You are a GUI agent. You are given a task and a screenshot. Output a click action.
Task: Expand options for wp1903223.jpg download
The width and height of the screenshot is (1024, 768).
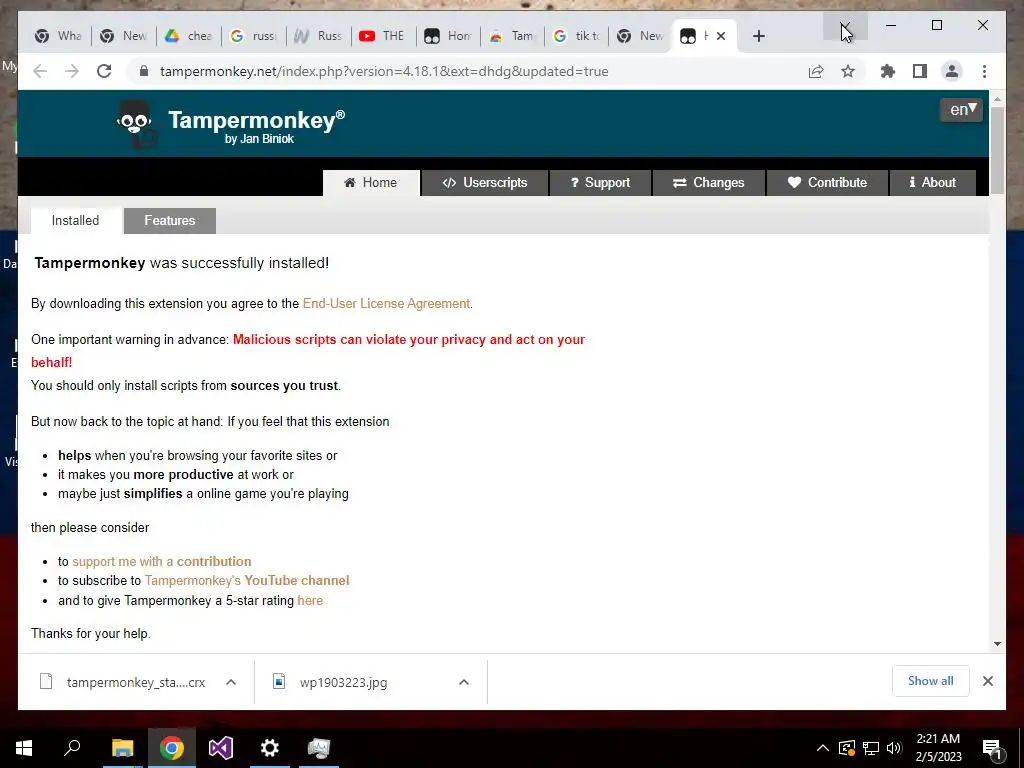(x=464, y=682)
